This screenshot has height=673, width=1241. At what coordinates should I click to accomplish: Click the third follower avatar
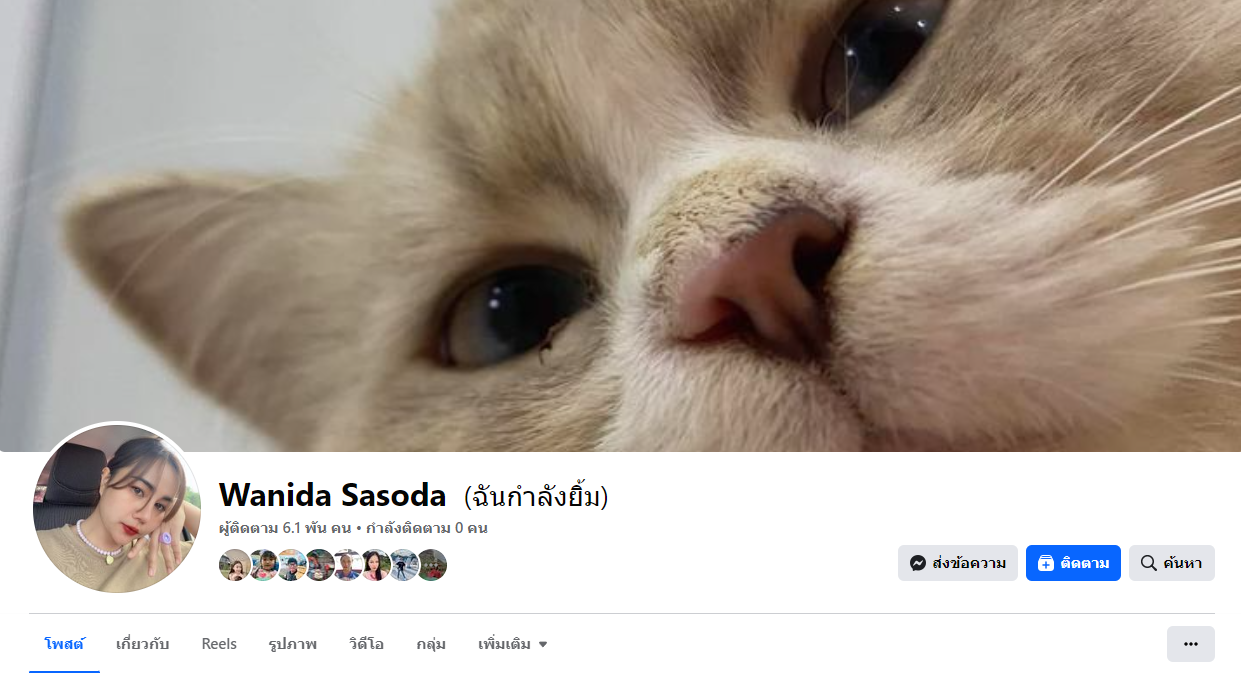point(291,565)
